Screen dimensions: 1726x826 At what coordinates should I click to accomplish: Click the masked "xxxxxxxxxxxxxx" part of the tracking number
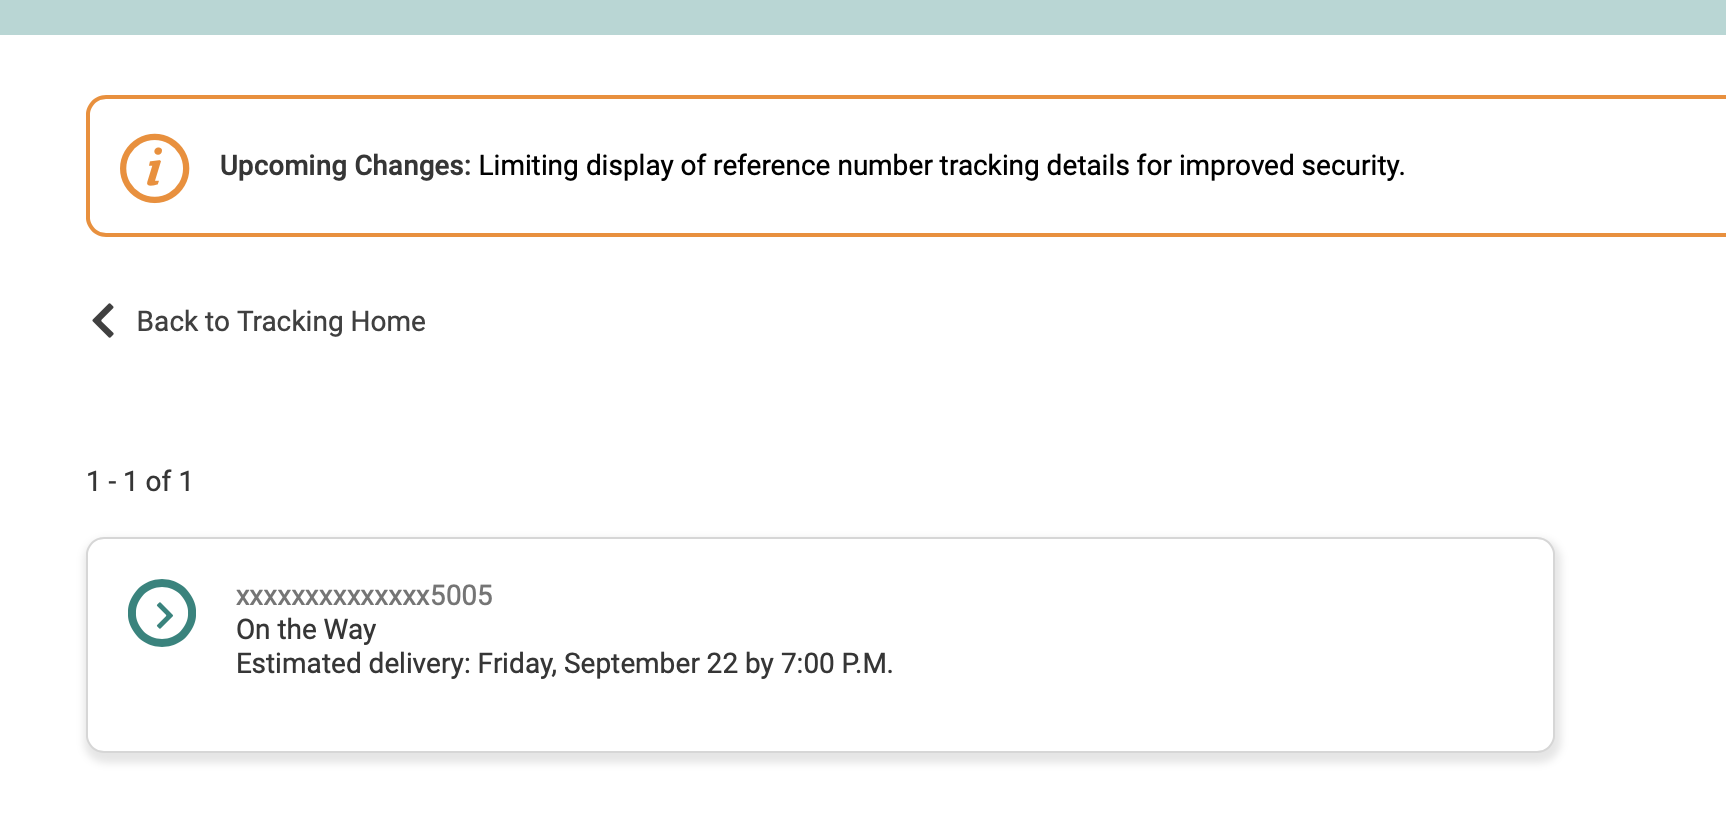(332, 596)
